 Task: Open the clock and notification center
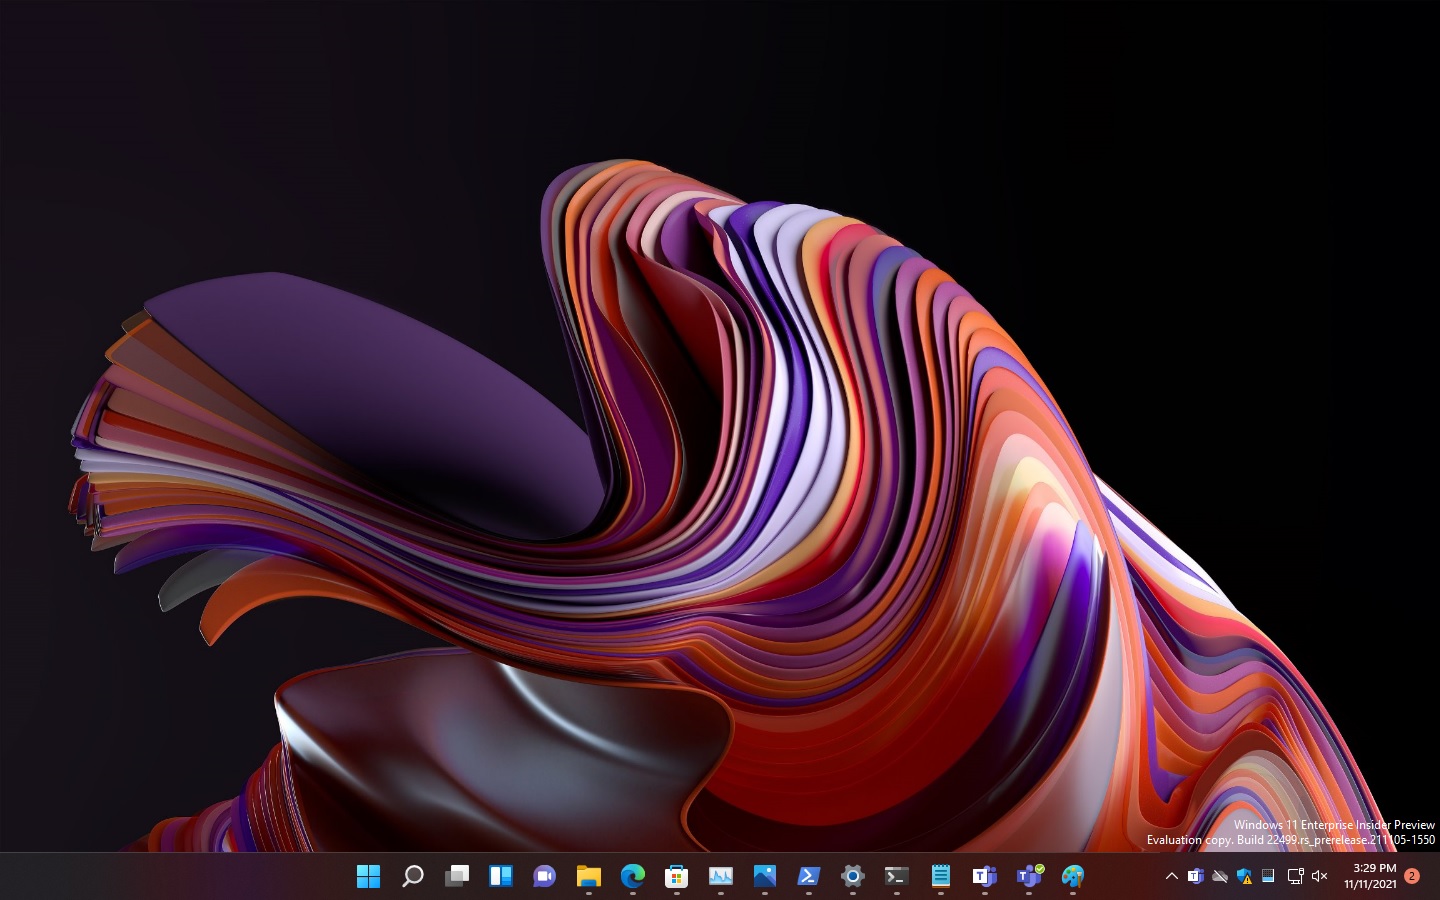[x=1372, y=877]
